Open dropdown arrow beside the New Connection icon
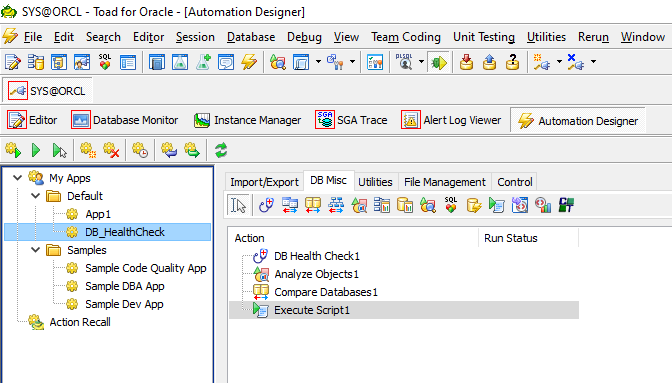Screen dimensions: 672x383 [x=559, y=62]
